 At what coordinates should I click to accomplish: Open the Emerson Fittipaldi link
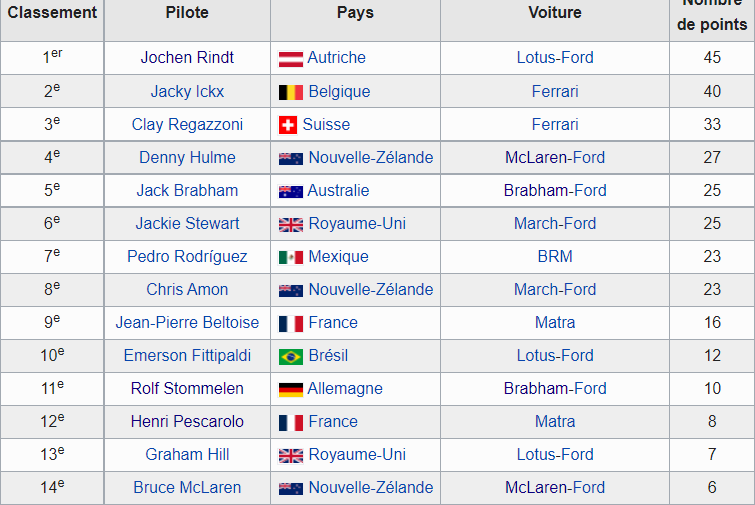click(x=187, y=356)
